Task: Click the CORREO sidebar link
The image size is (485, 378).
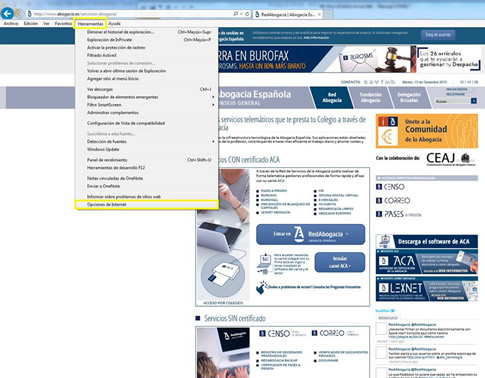Action: click(x=393, y=201)
